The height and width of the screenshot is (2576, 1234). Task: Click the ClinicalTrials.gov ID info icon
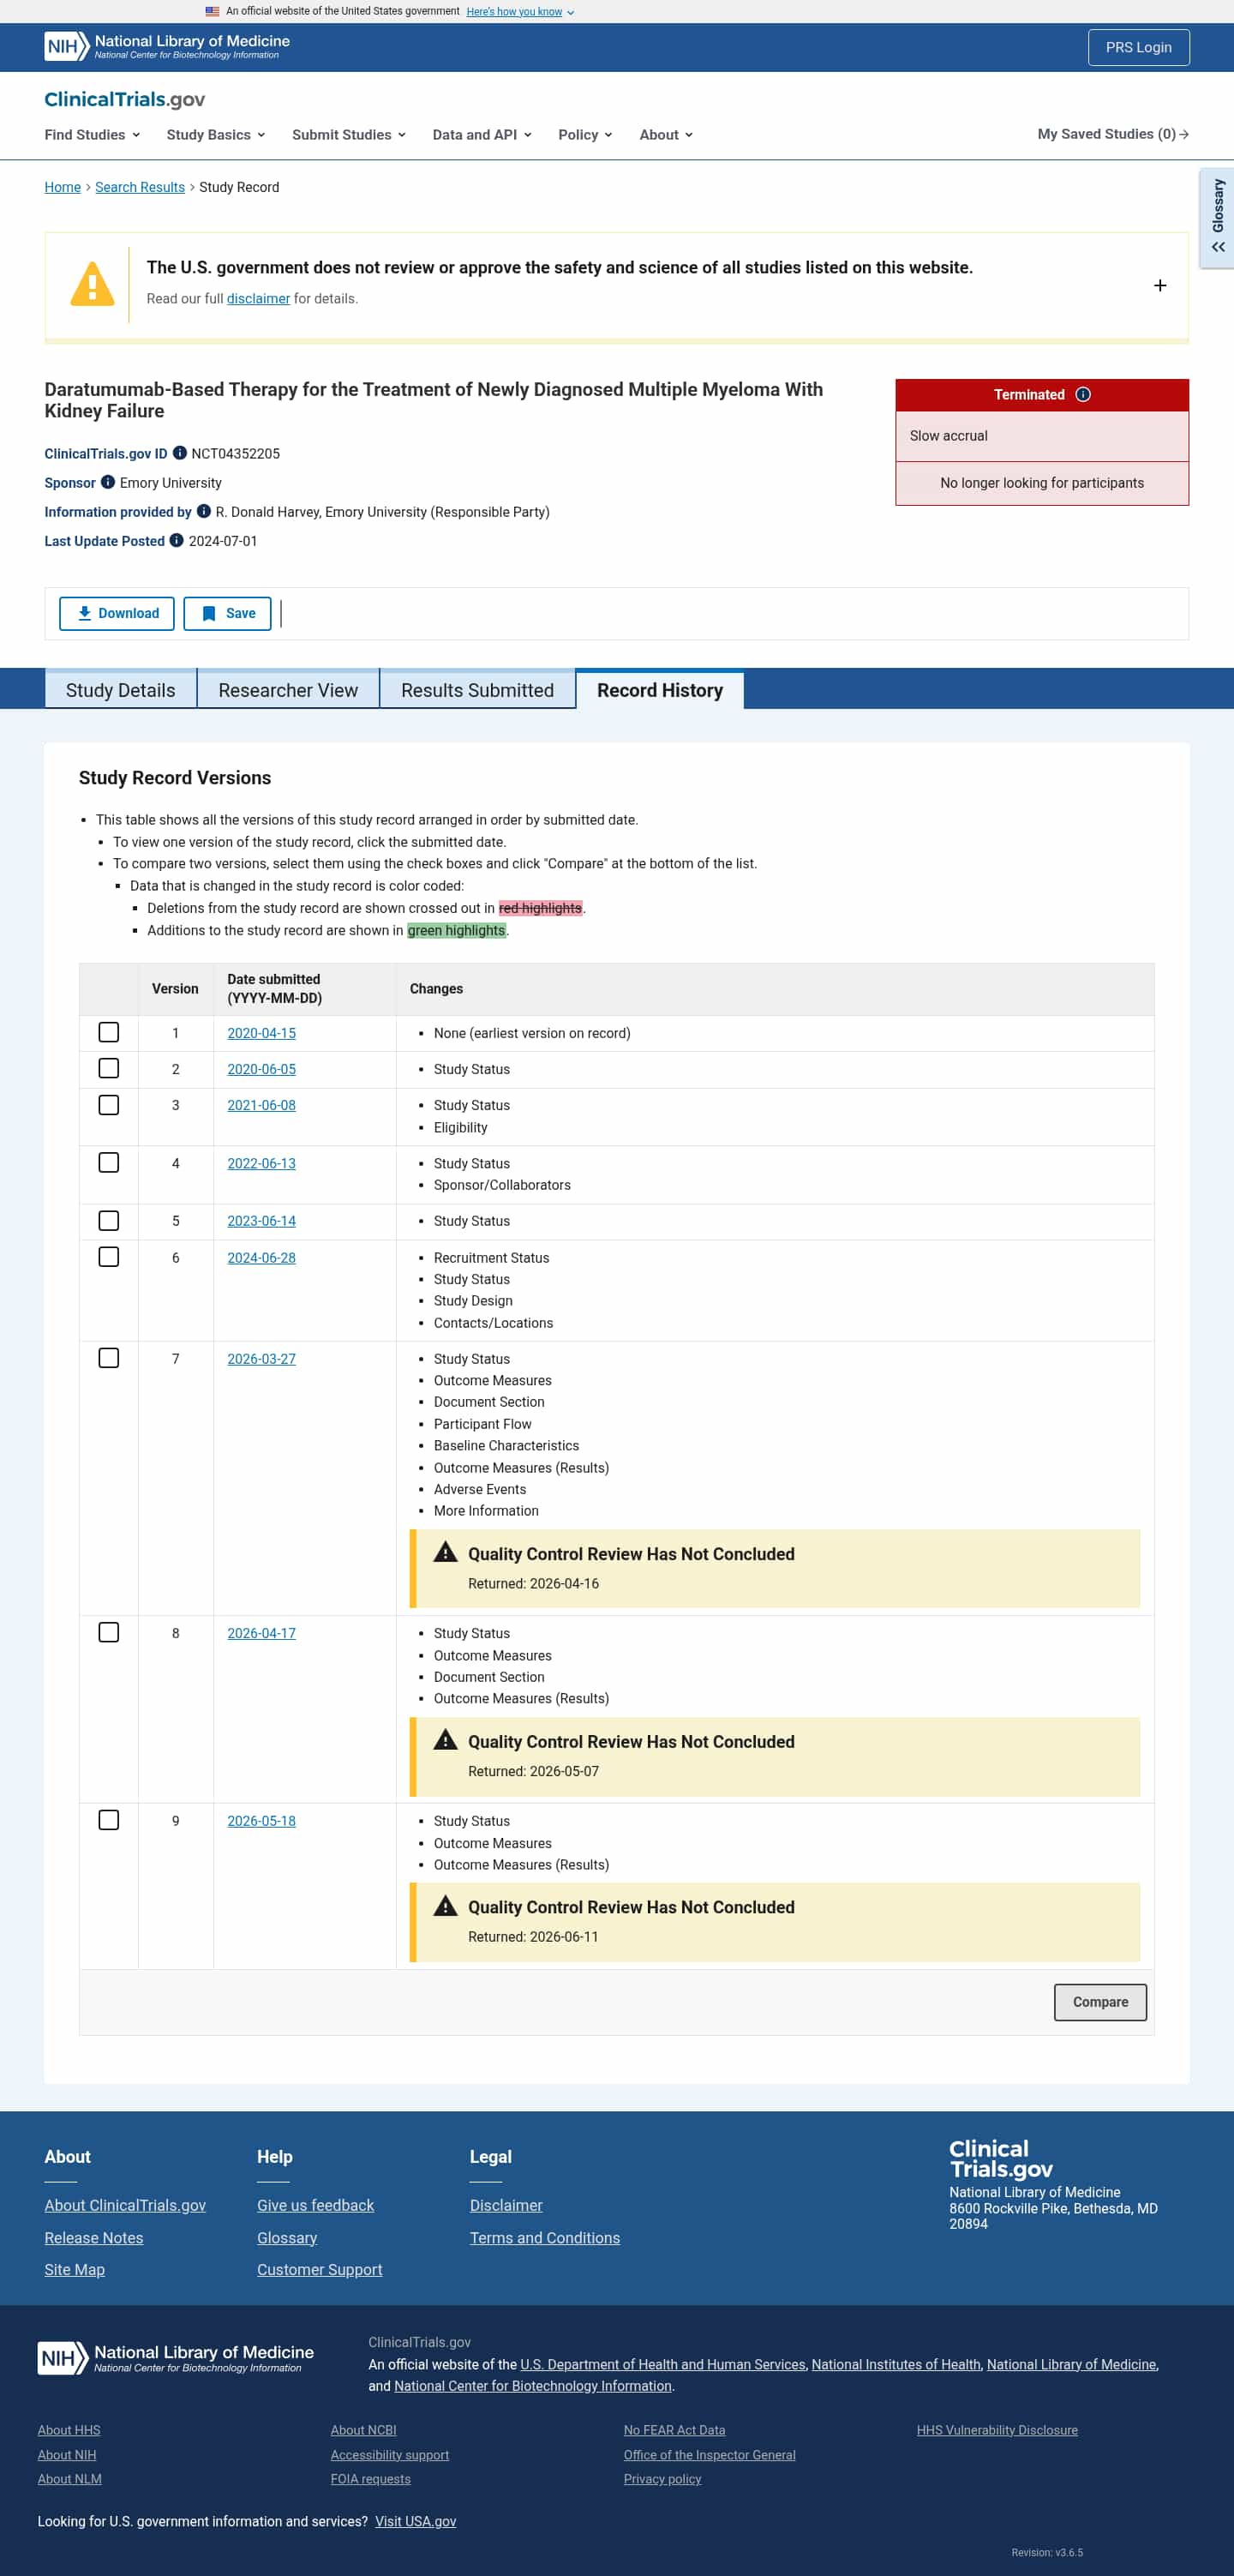(180, 453)
